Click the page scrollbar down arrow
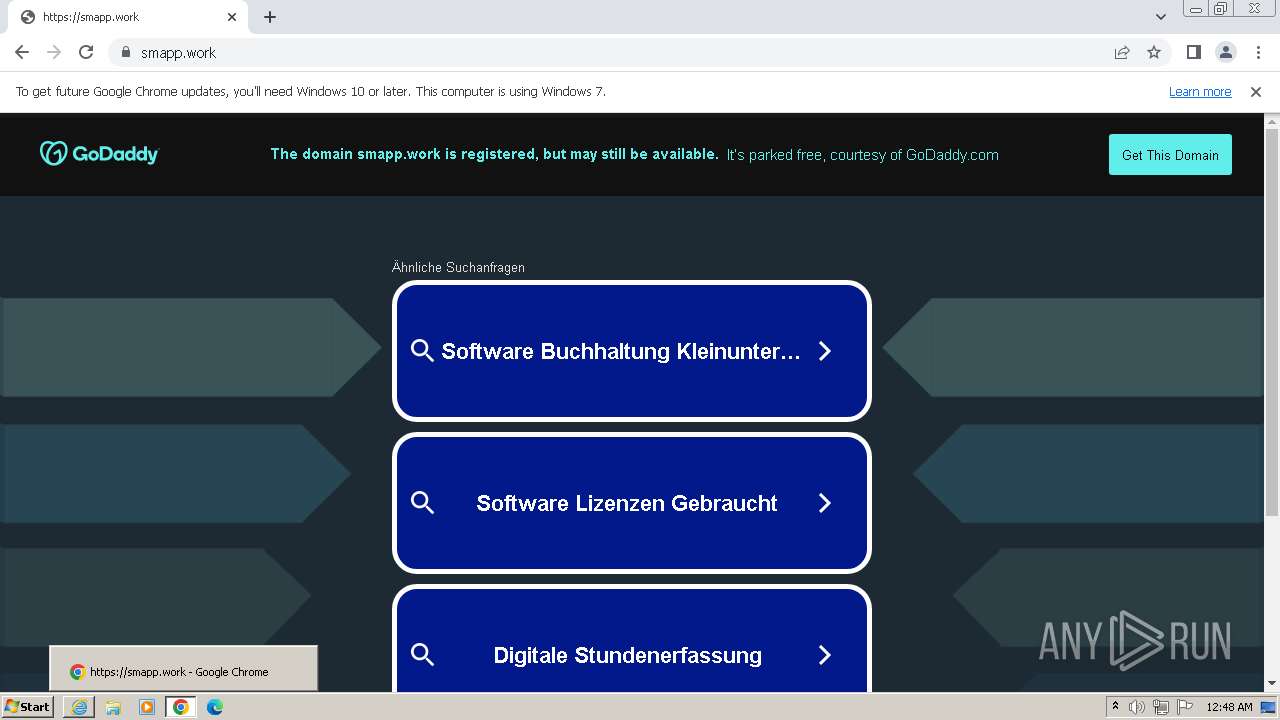The width and height of the screenshot is (1280, 720). tap(1272, 683)
